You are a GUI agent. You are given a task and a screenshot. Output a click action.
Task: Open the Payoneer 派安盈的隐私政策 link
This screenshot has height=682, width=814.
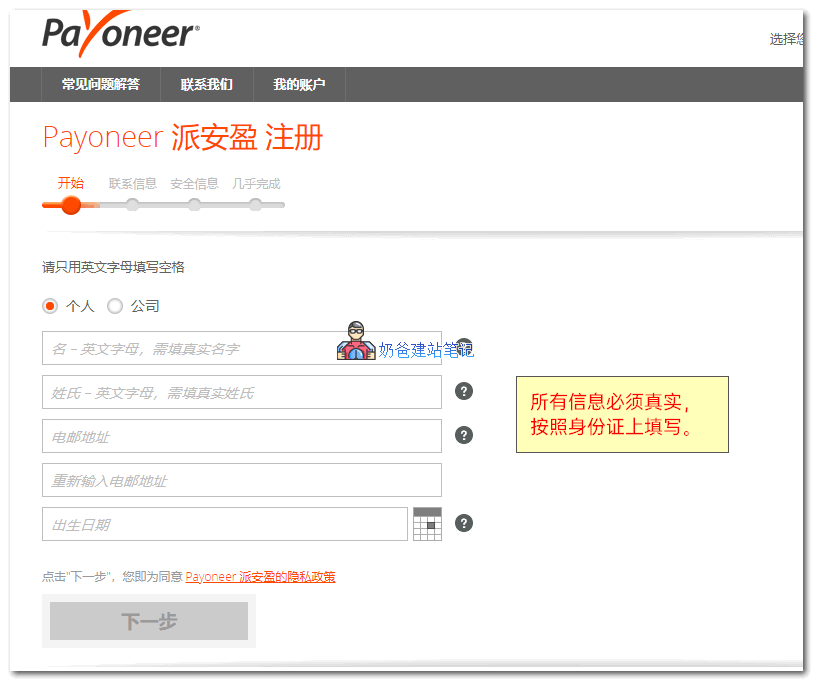point(260,577)
